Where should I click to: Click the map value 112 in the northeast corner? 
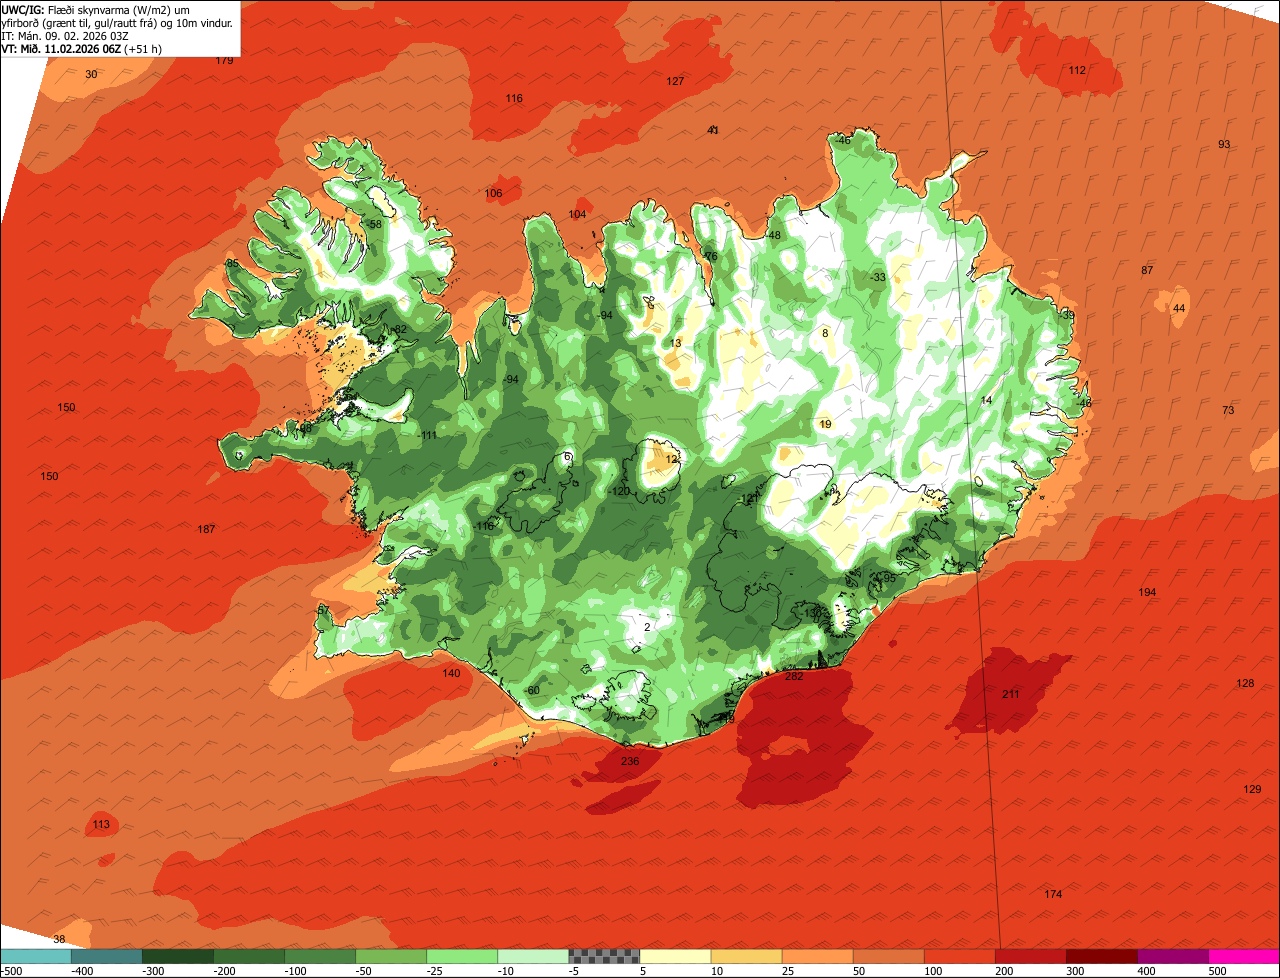tap(1077, 70)
